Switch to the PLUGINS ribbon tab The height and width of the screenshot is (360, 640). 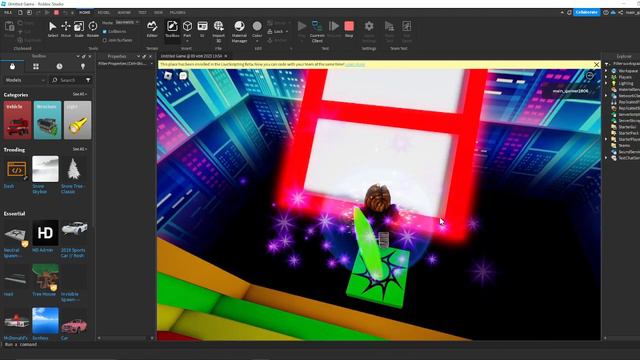[178, 13]
